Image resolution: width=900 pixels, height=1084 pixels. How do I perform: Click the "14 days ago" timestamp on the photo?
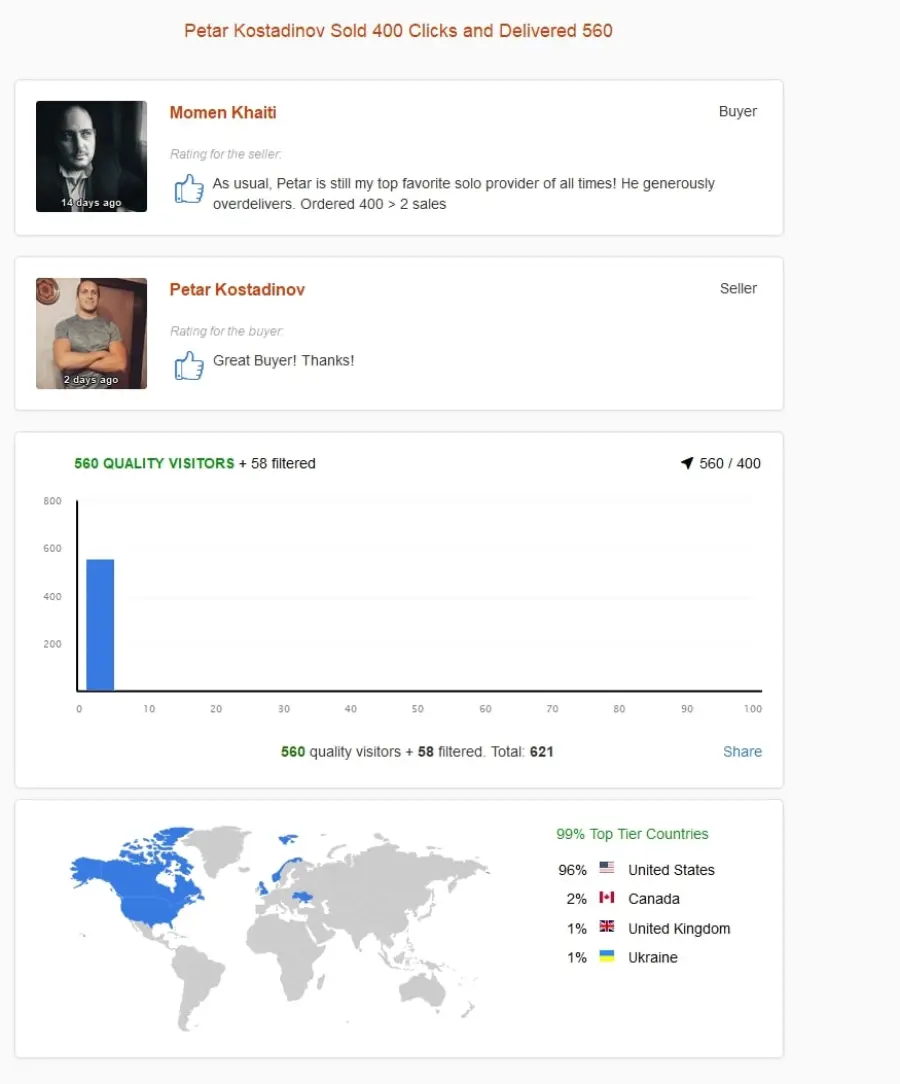point(91,203)
